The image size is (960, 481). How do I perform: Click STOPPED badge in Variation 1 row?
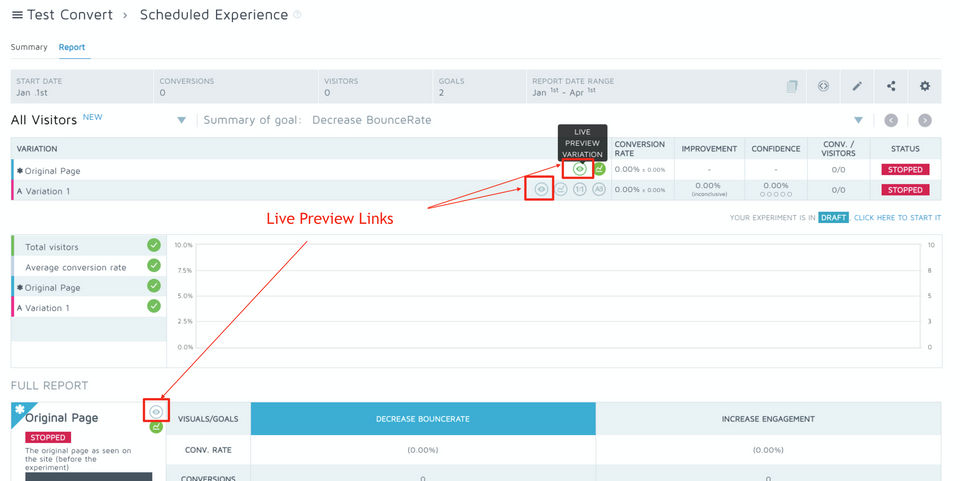click(905, 190)
